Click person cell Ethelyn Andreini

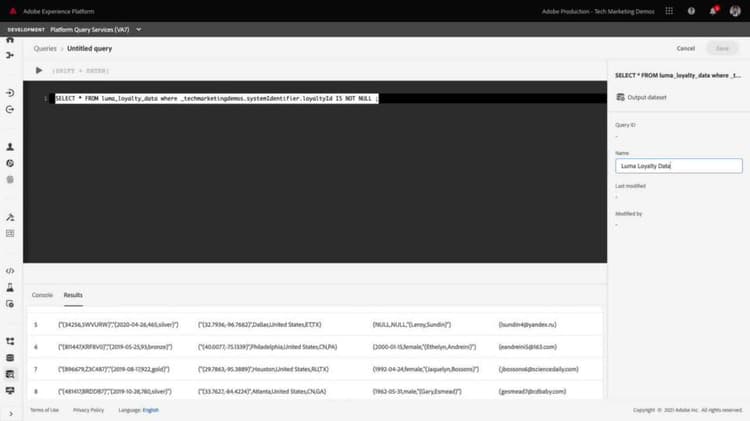pyautogui.click(x=424, y=347)
